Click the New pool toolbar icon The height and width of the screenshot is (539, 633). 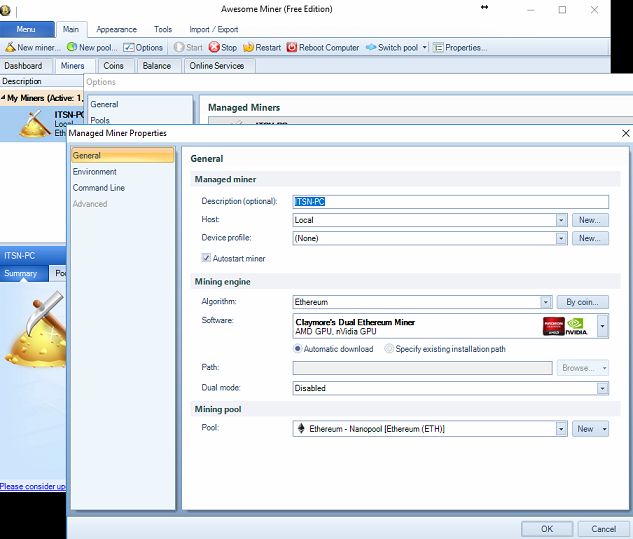[x=72, y=47]
